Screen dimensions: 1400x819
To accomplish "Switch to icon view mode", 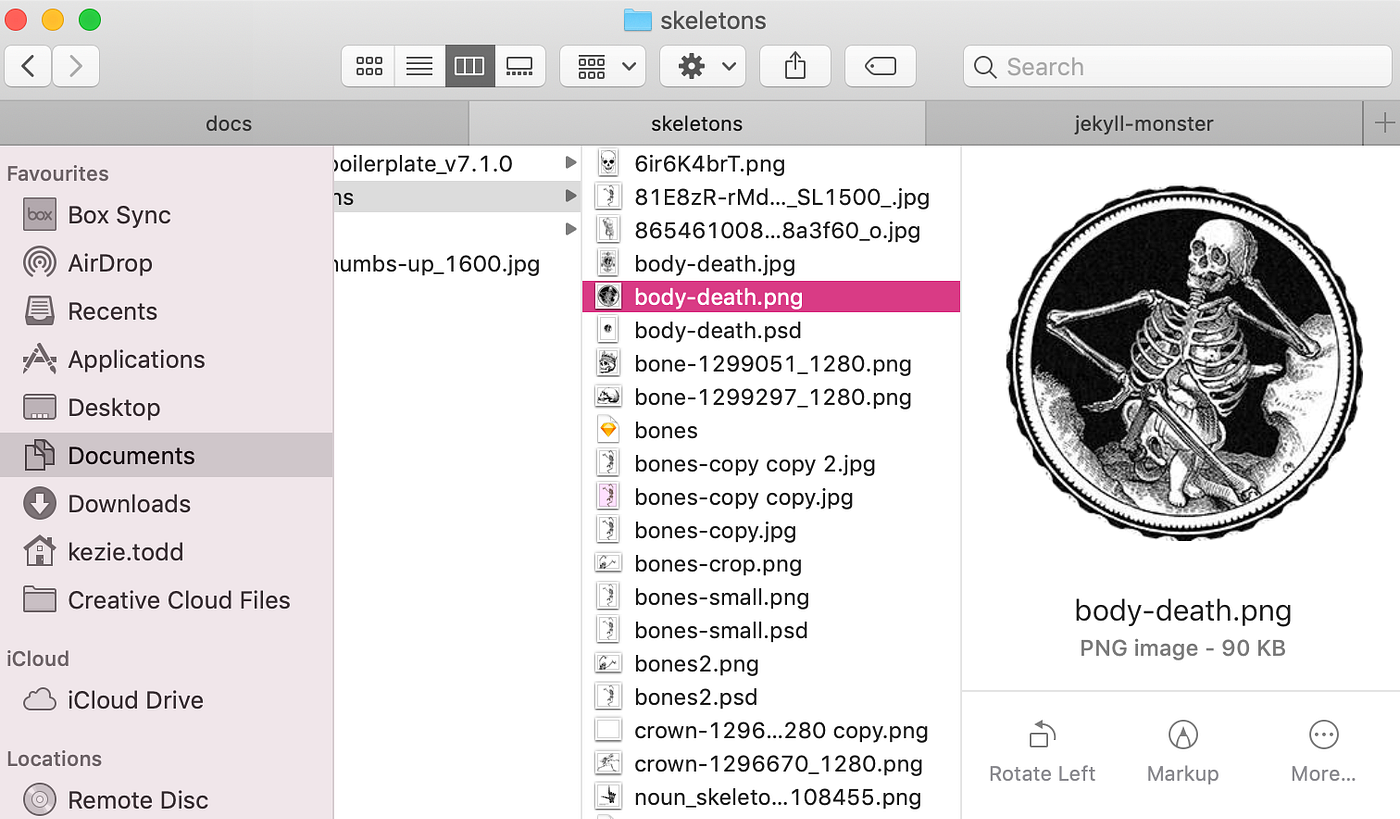I will click(368, 66).
